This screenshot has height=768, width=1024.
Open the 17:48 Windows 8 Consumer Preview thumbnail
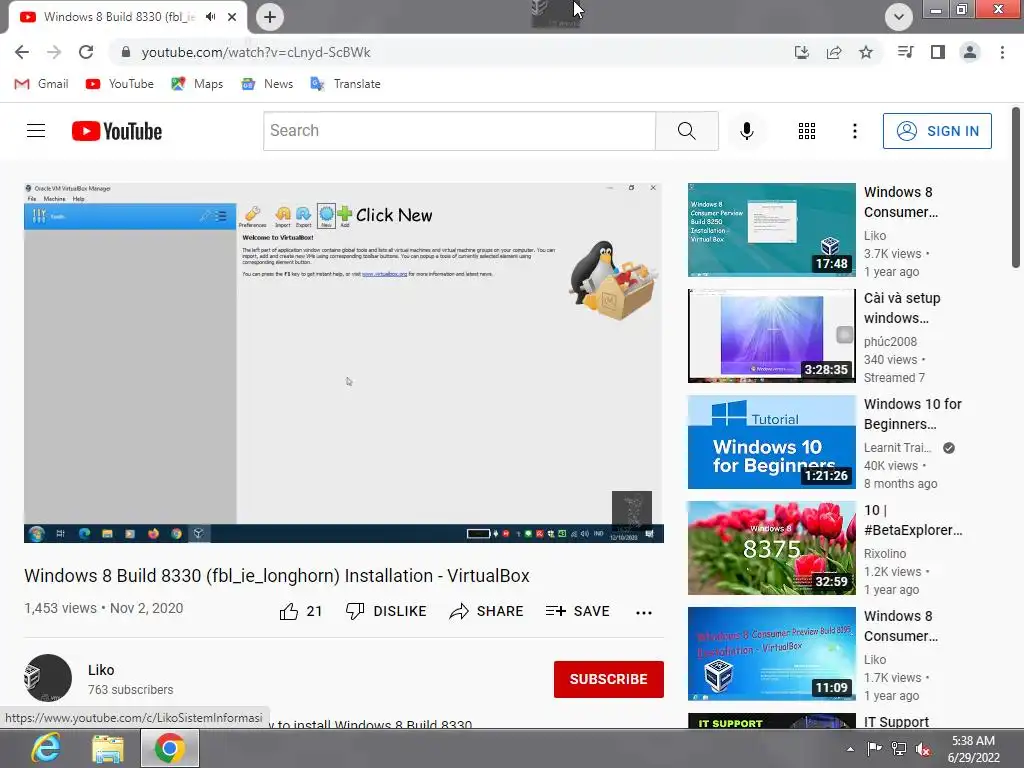coord(771,230)
